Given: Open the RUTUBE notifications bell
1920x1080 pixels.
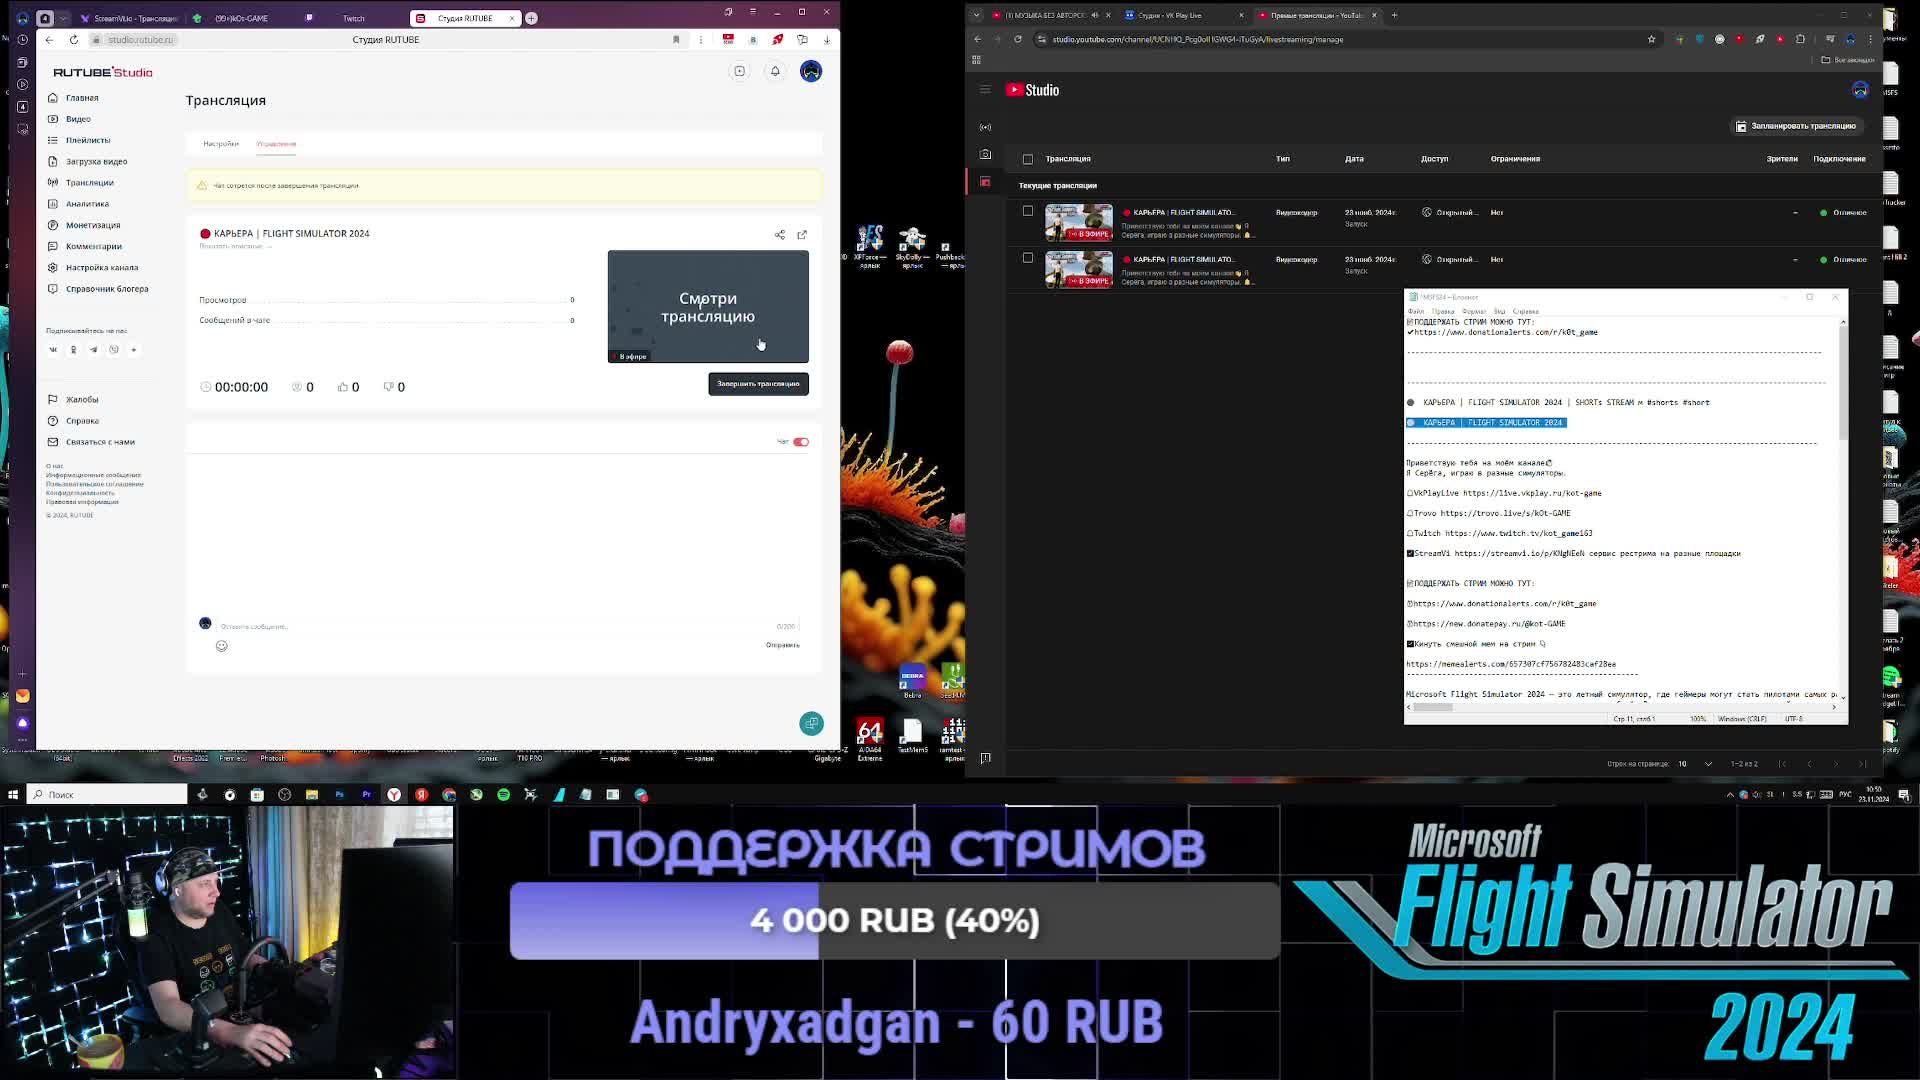Looking at the screenshot, I should click(x=775, y=71).
